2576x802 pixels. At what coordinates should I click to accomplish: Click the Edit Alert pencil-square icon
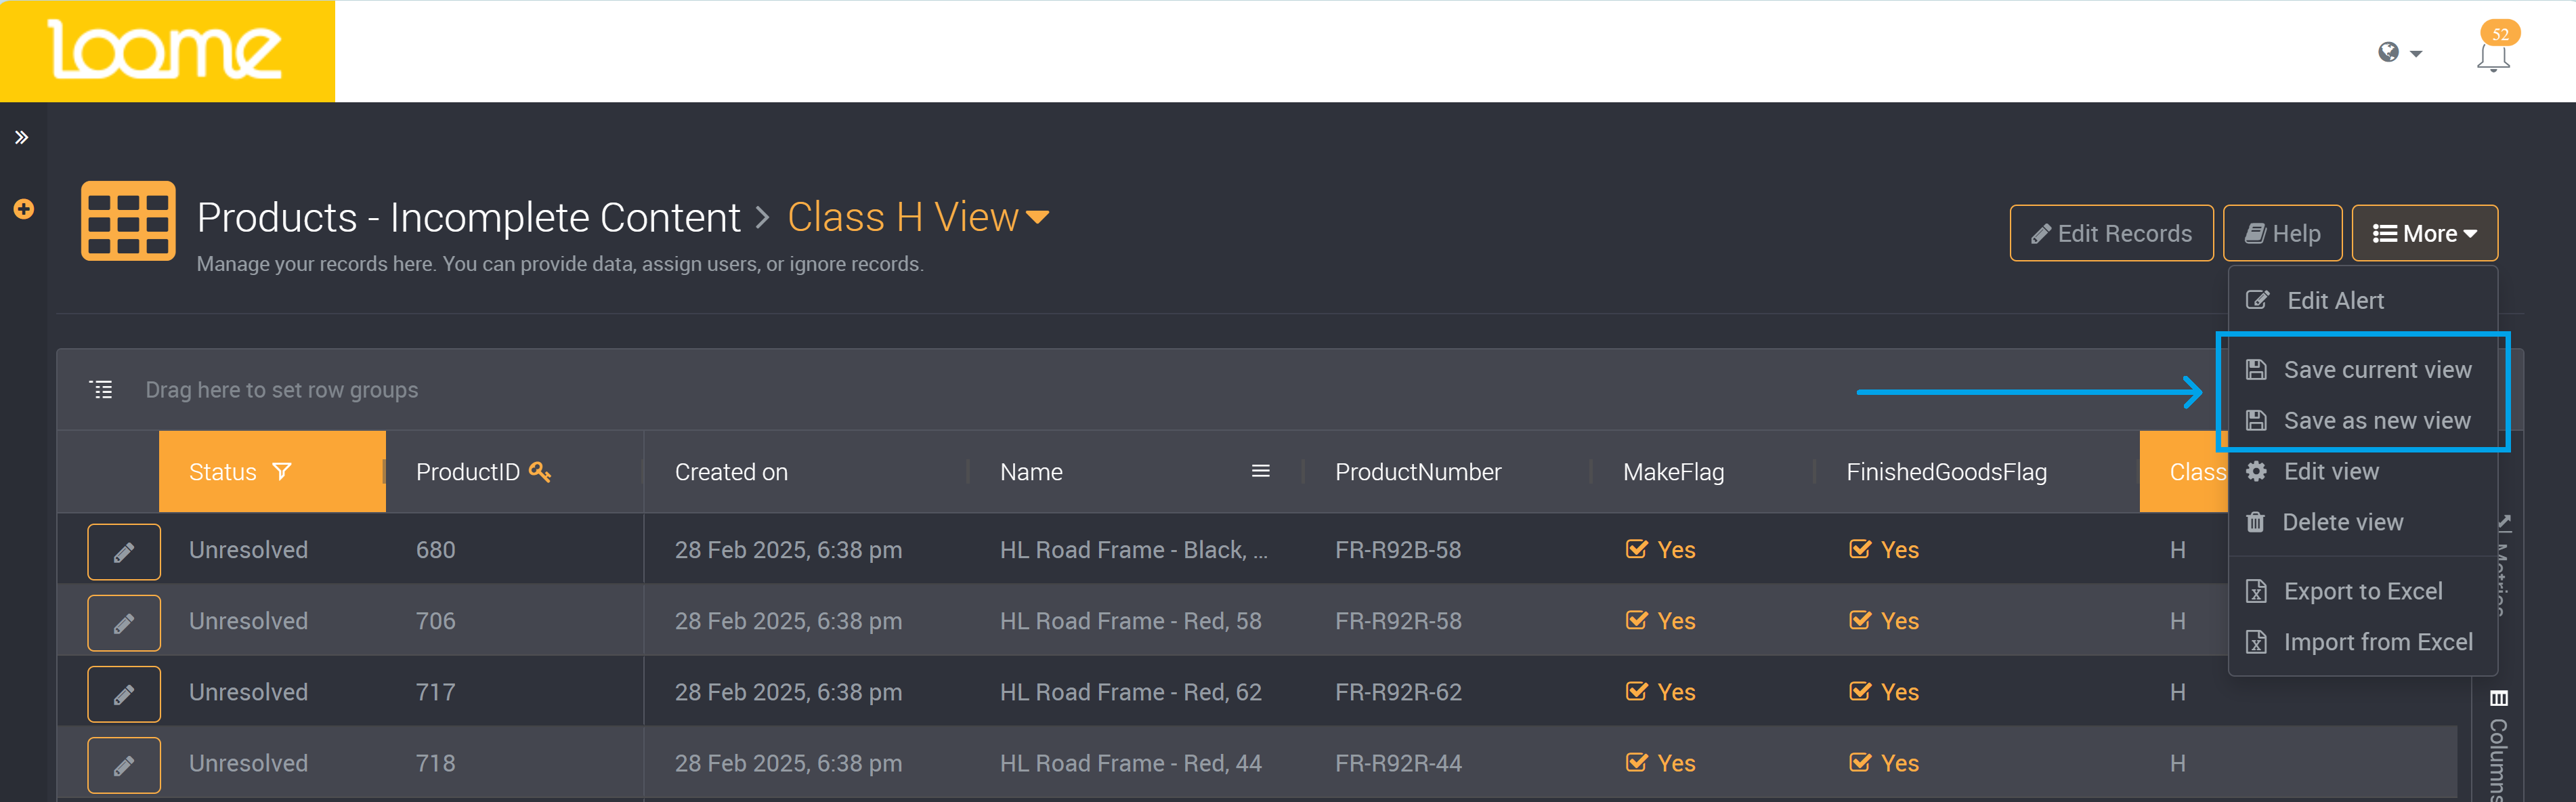2257,300
